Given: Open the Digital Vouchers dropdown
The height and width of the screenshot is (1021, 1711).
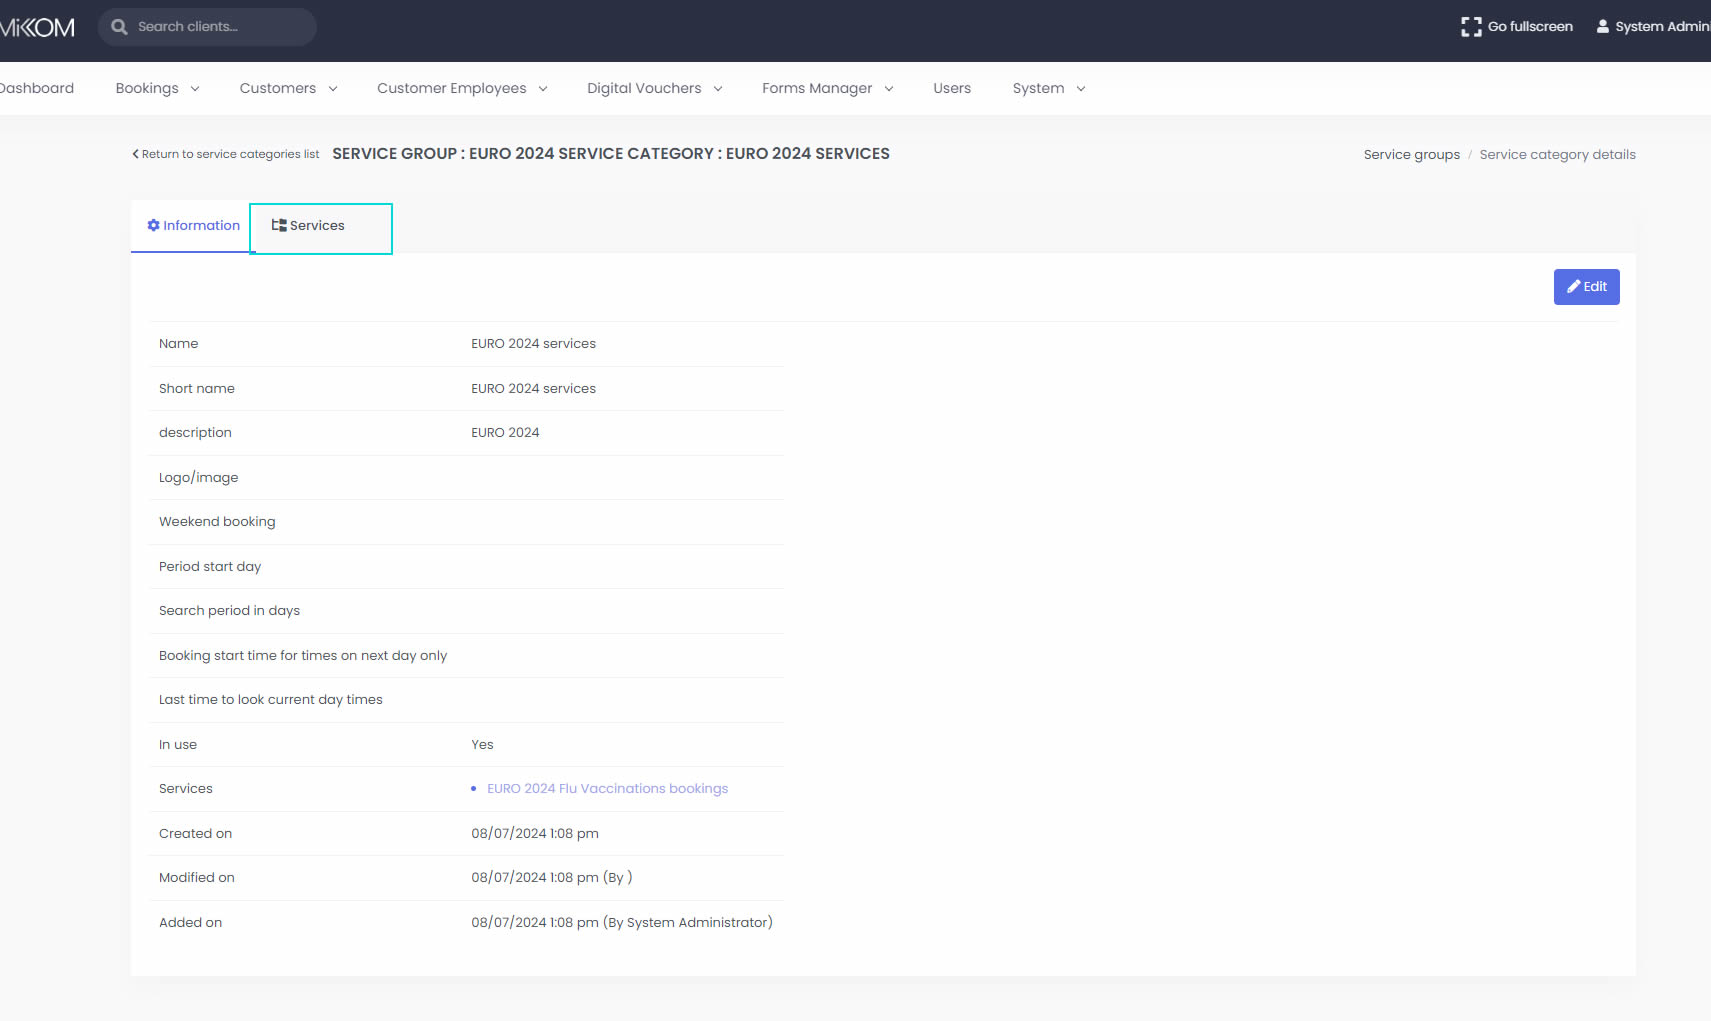Looking at the screenshot, I should (654, 88).
